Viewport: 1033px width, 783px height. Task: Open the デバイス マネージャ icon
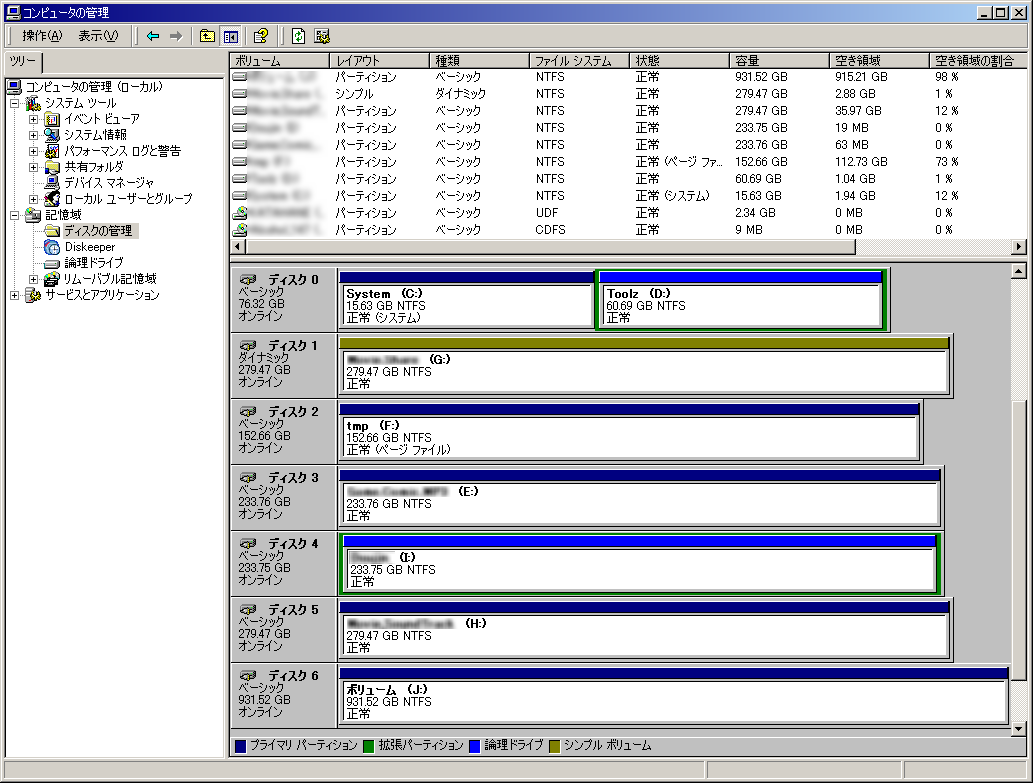(x=52, y=182)
